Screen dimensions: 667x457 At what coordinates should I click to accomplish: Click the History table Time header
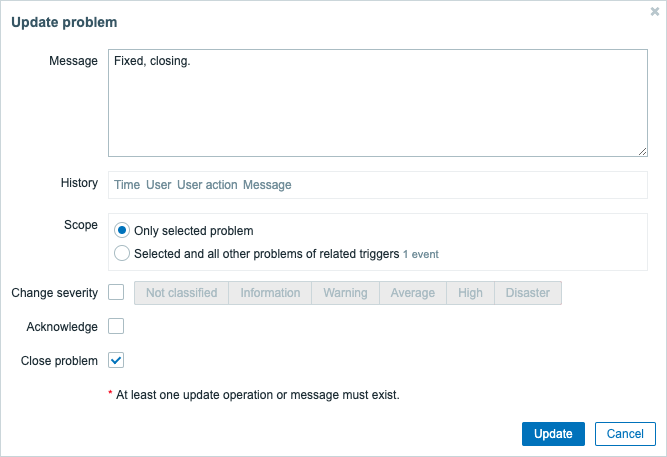127,185
